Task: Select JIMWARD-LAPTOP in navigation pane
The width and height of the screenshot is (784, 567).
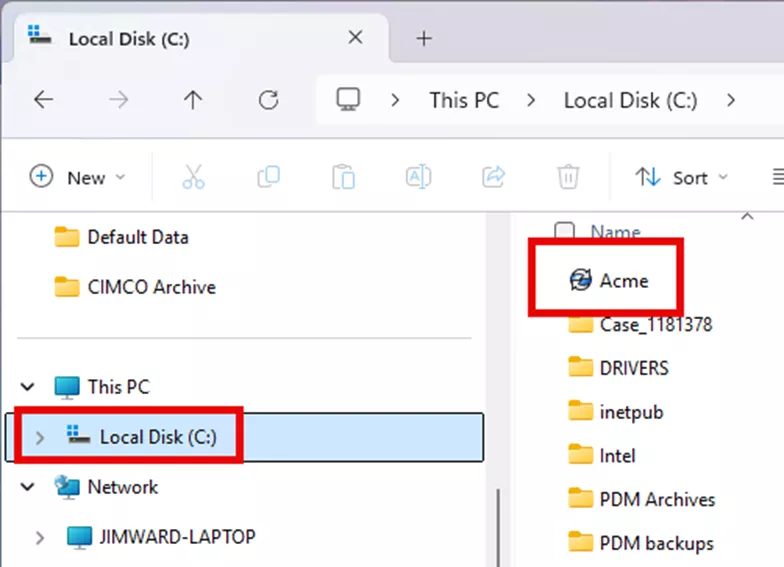Action: point(178,536)
